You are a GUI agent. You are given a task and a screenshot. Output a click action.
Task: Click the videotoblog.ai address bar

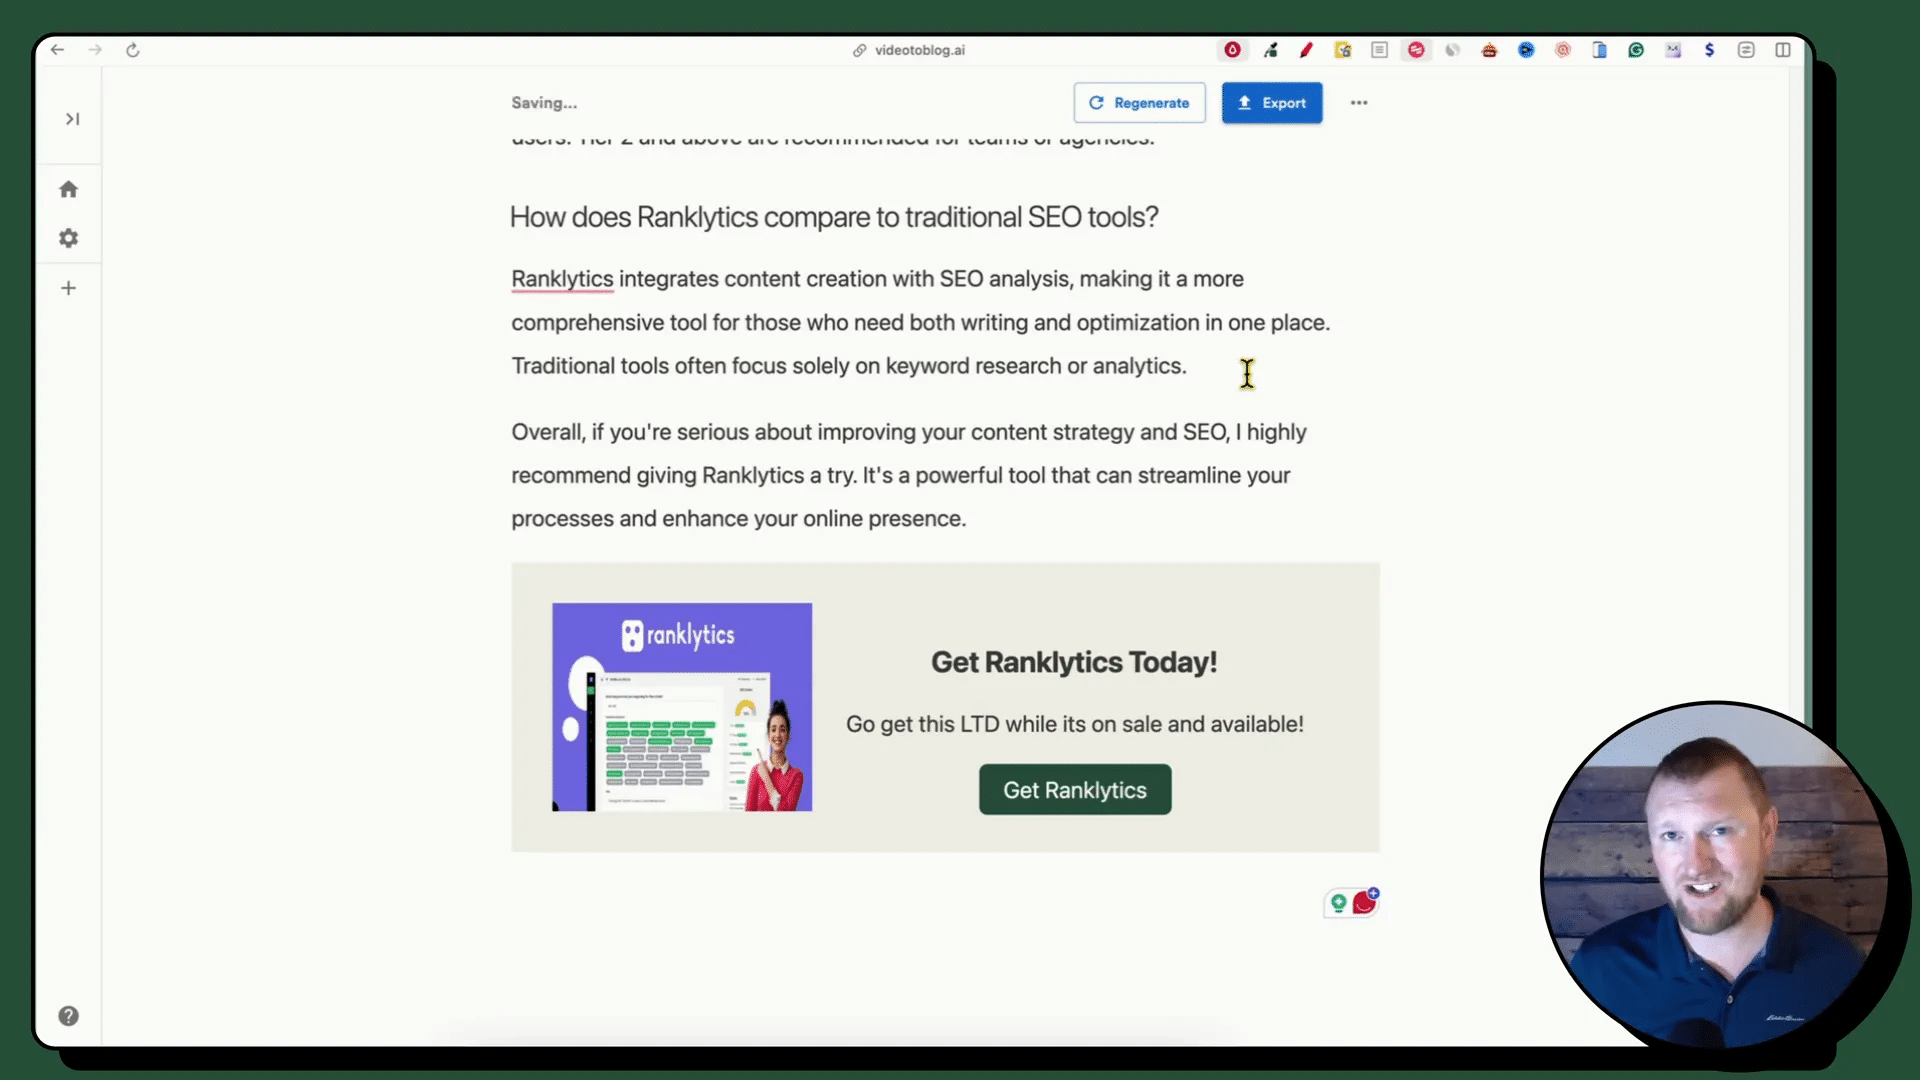tap(908, 50)
